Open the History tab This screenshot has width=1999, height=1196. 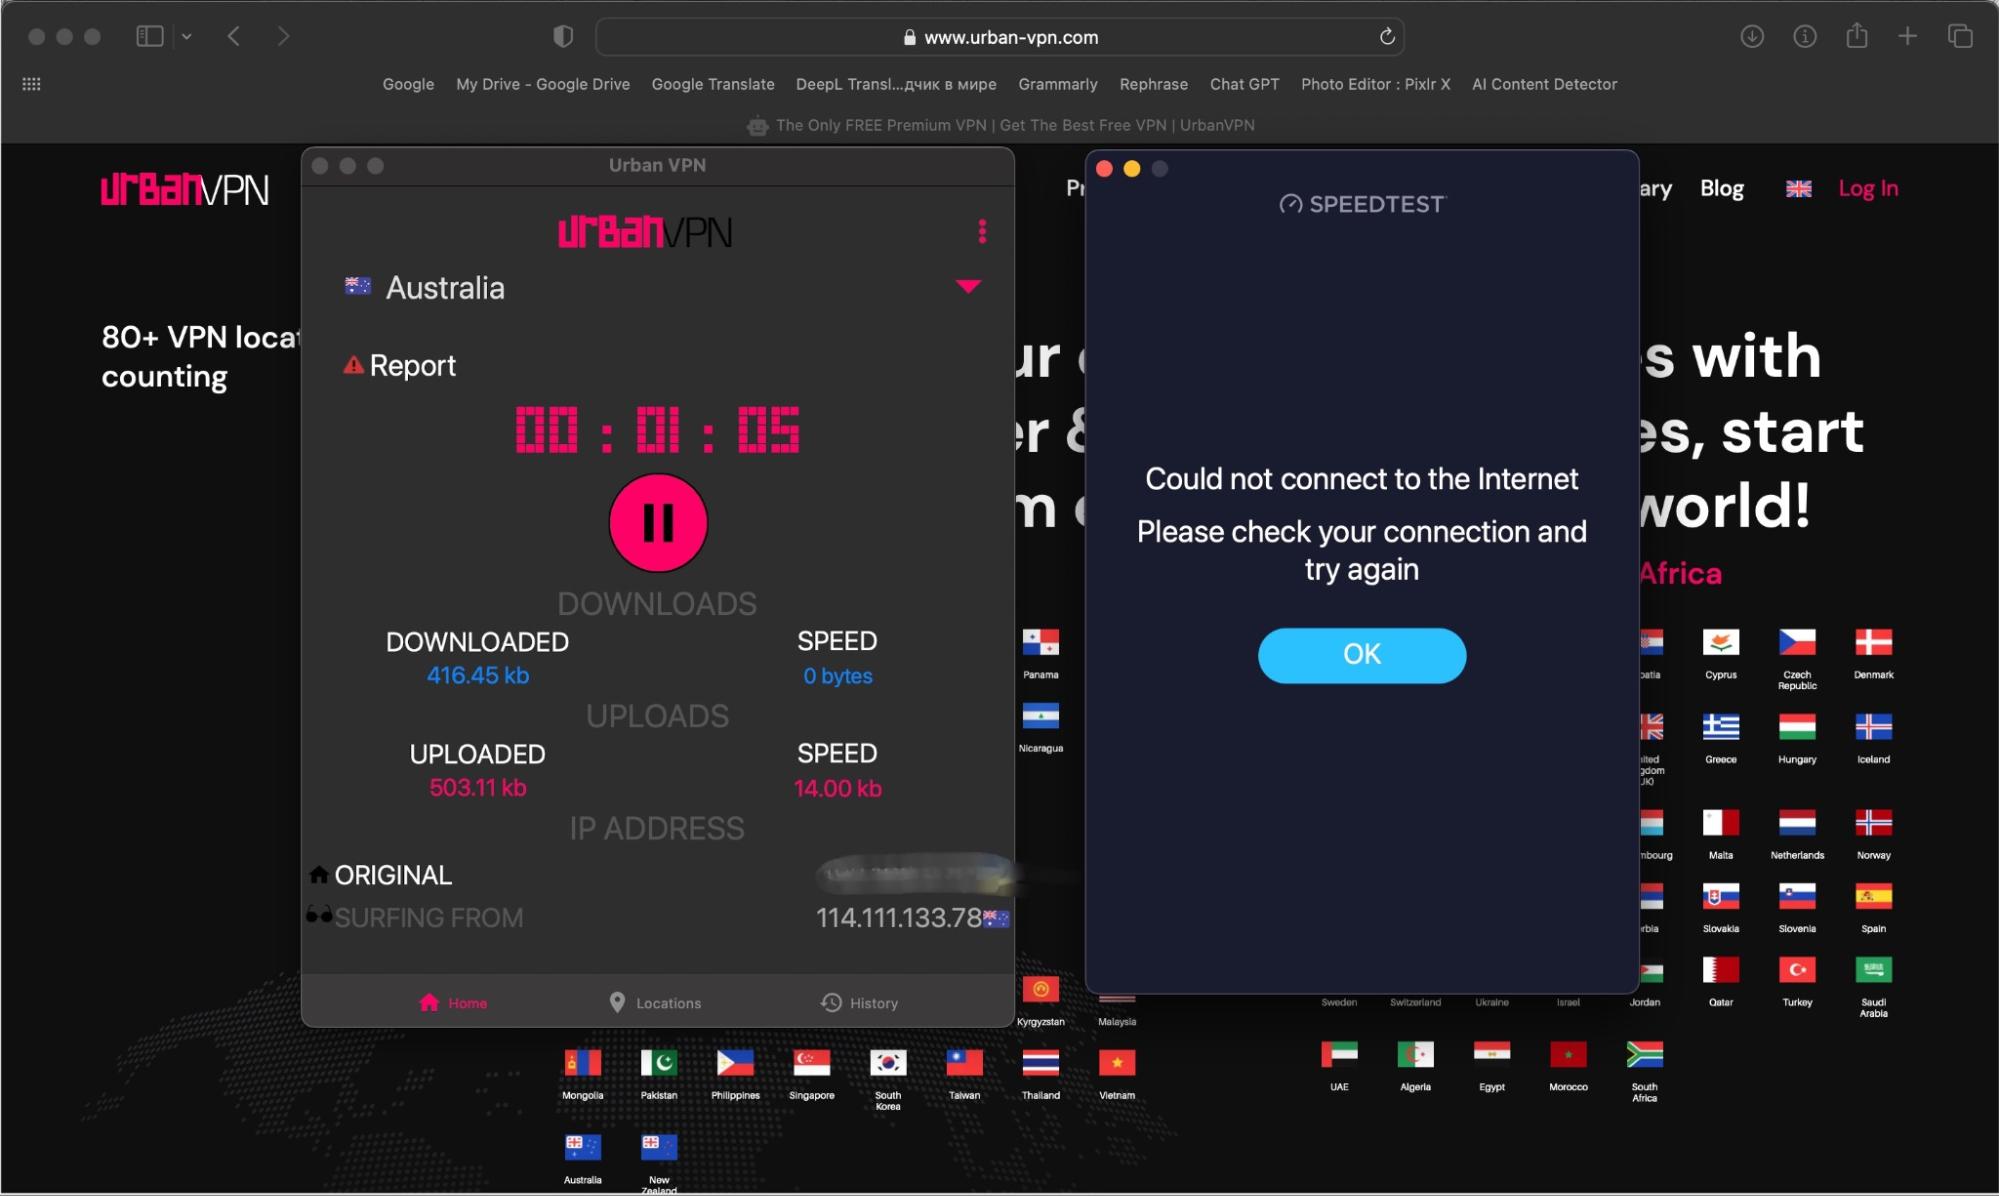coord(859,1003)
